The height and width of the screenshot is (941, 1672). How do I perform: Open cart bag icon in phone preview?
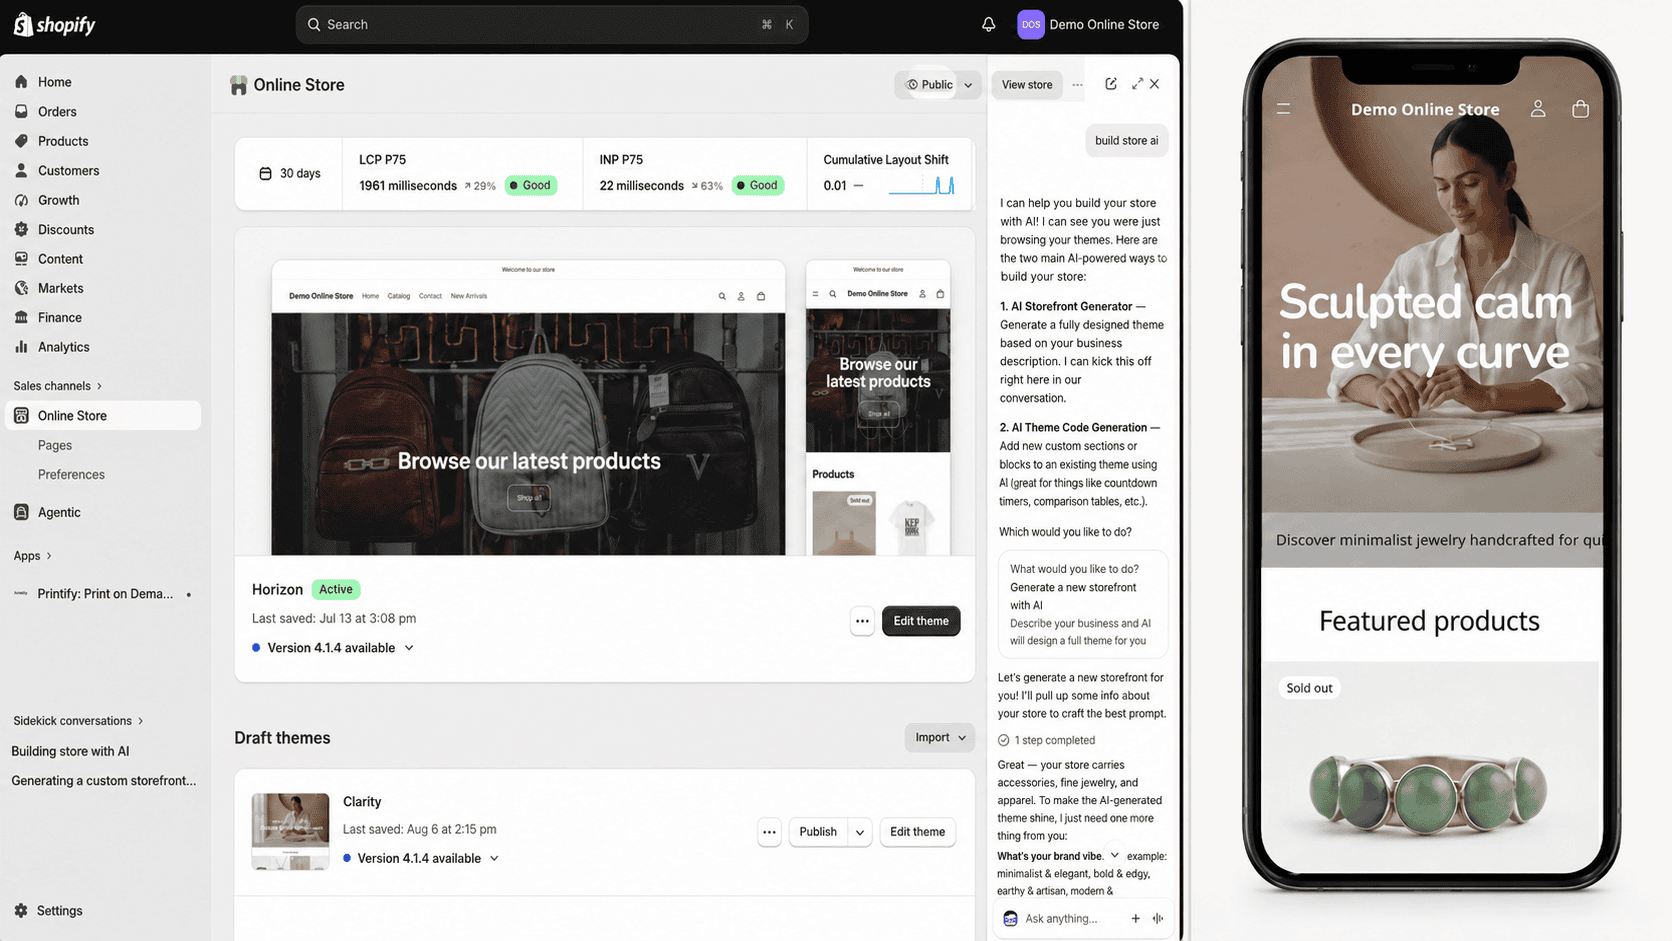[x=1580, y=109]
